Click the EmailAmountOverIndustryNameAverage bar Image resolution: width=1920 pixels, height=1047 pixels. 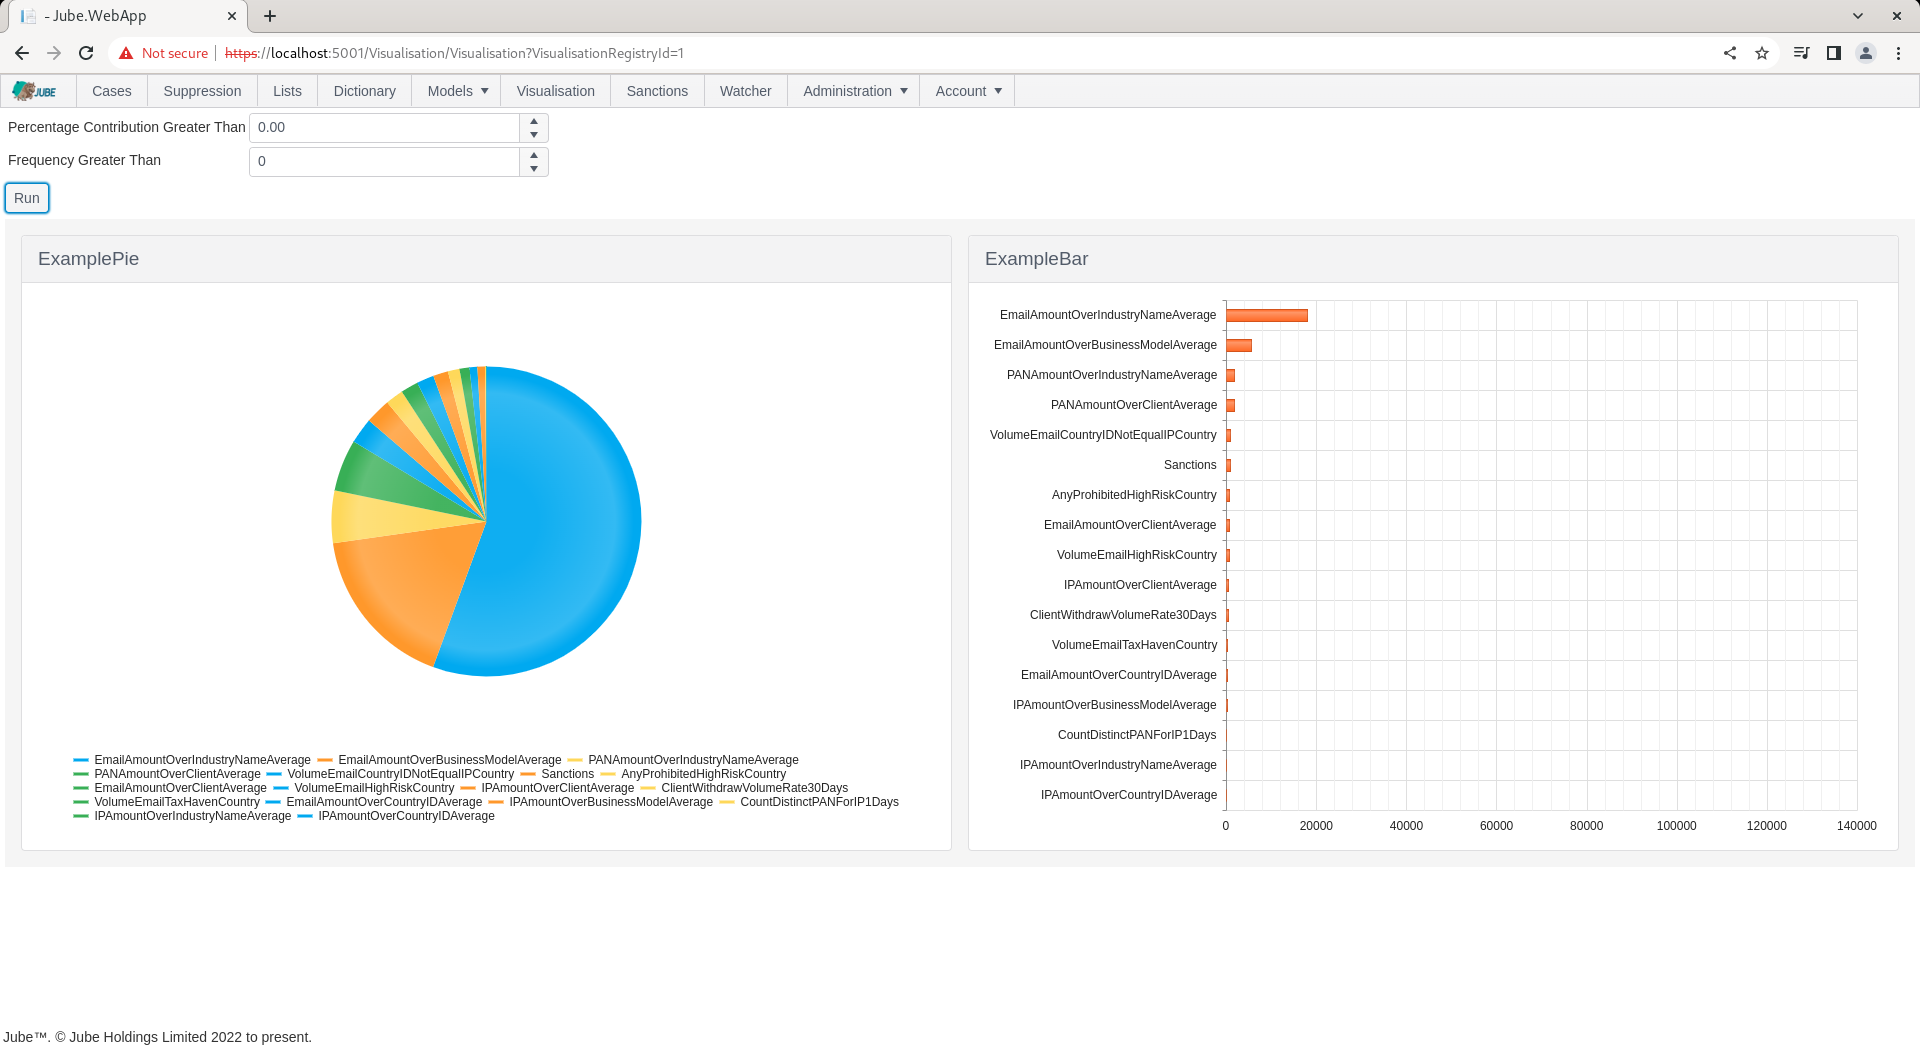(1267, 315)
